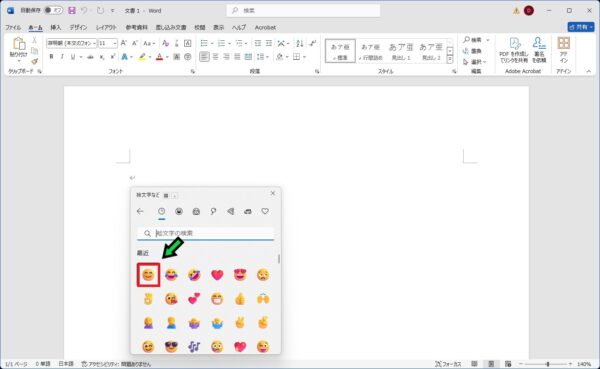Switch to the Design tab
Viewport: 600px width, 369px height.
tap(78, 27)
